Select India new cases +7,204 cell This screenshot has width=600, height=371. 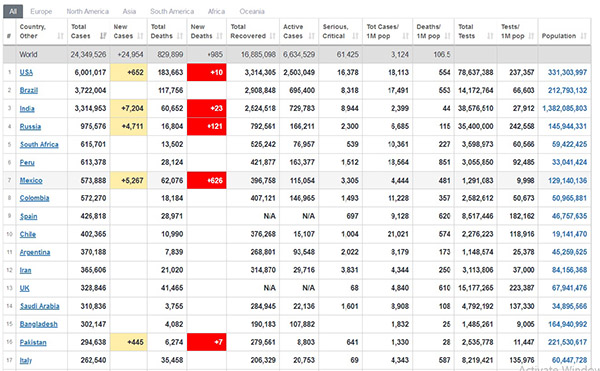pyautogui.click(x=129, y=109)
